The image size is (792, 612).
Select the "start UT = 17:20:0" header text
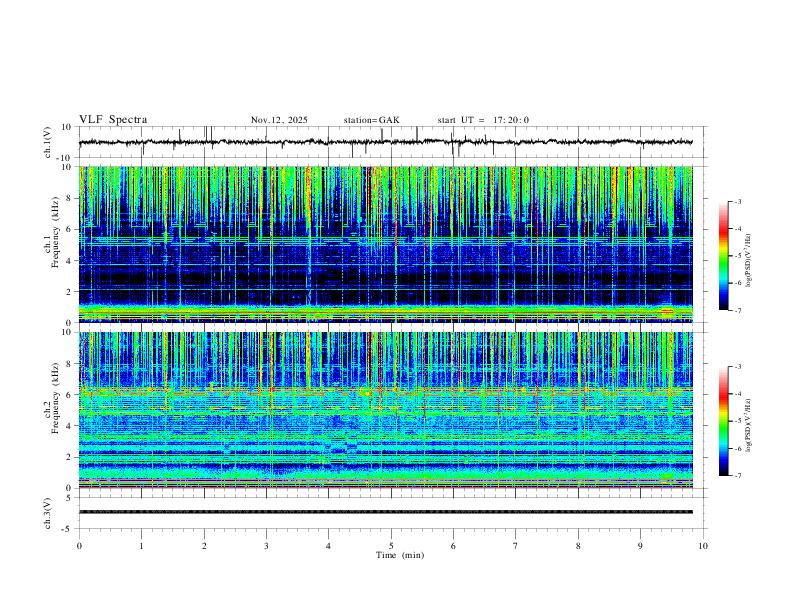483,120
